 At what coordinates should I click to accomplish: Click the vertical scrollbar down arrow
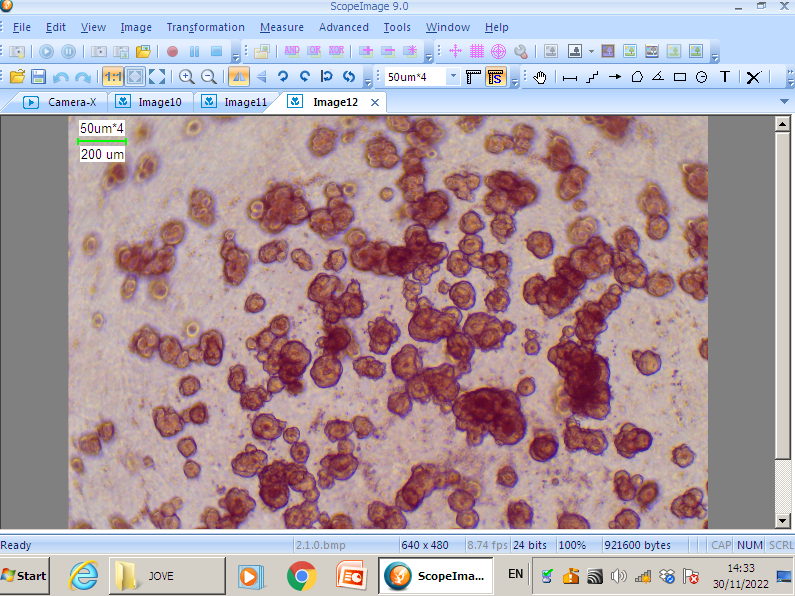click(x=783, y=520)
